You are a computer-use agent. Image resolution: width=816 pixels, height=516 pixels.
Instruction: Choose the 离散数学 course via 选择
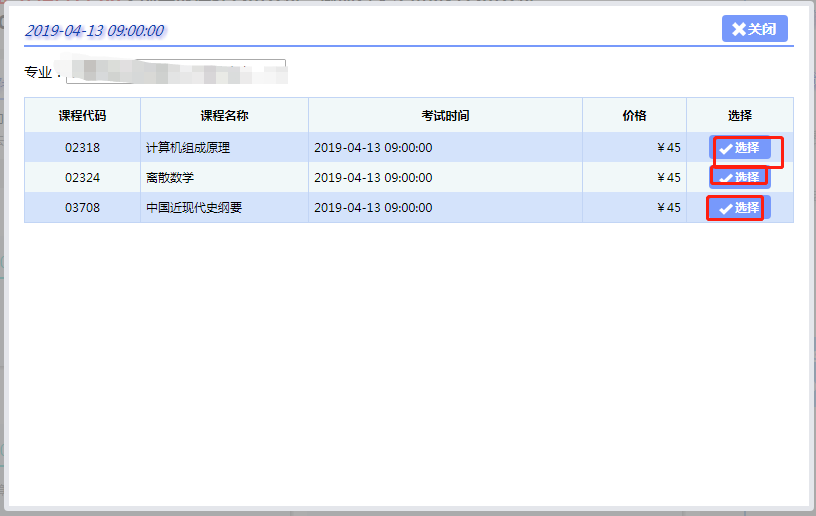tap(740, 177)
